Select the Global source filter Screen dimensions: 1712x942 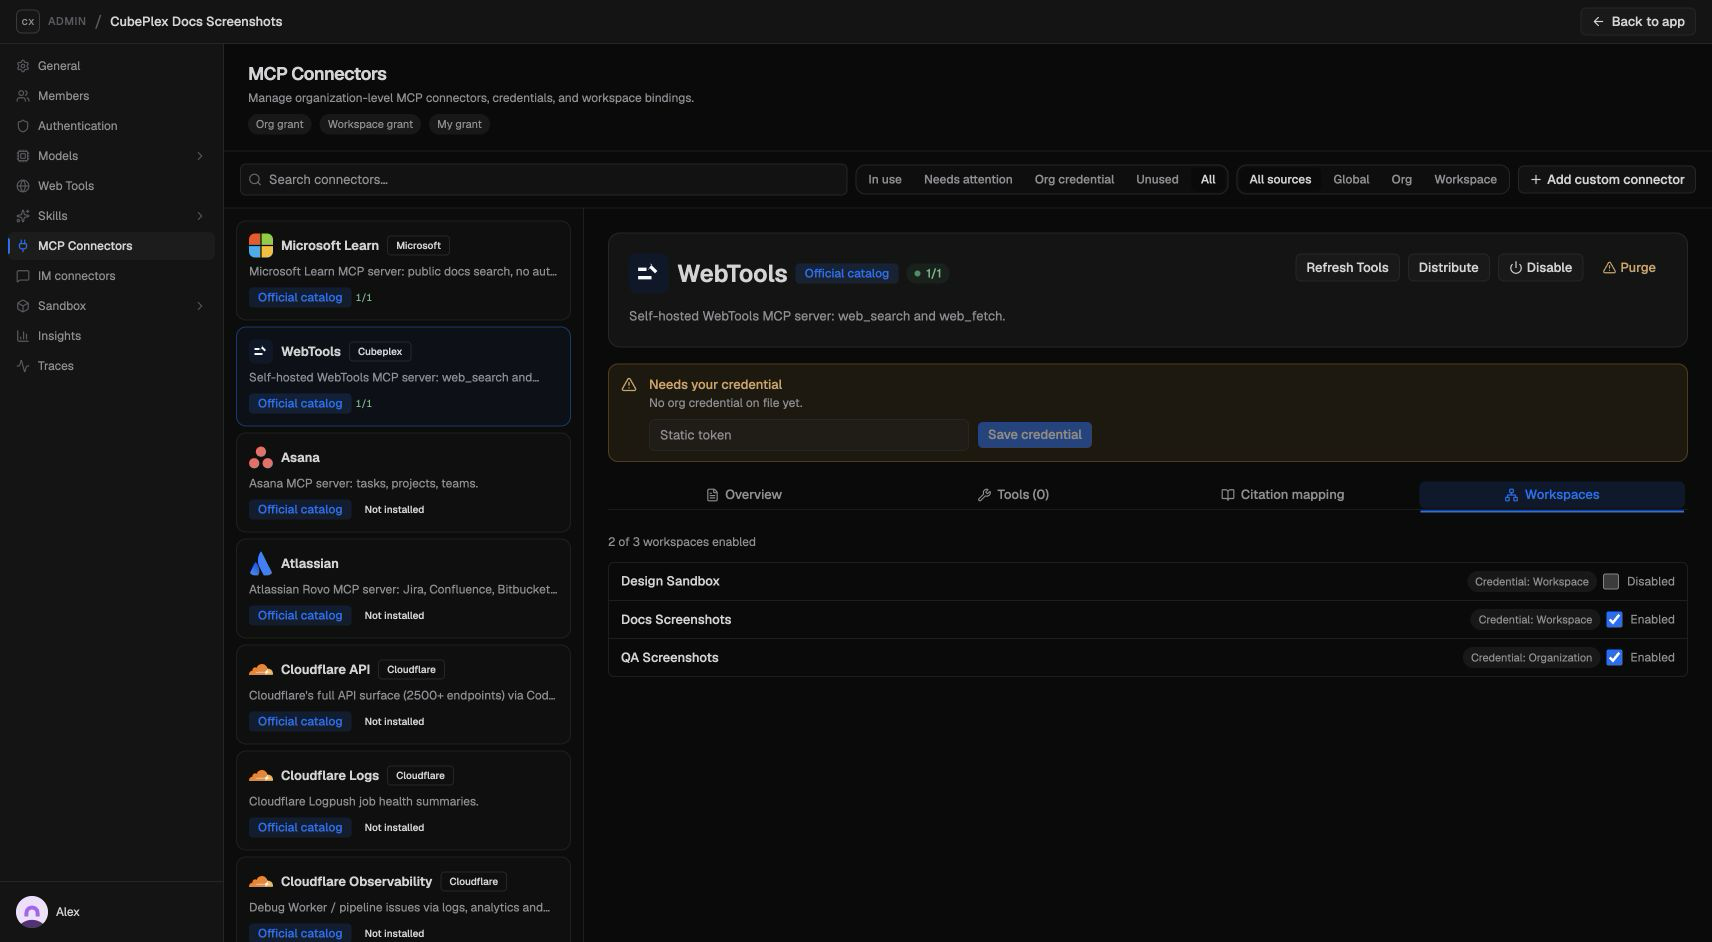click(x=1351, y=180)
